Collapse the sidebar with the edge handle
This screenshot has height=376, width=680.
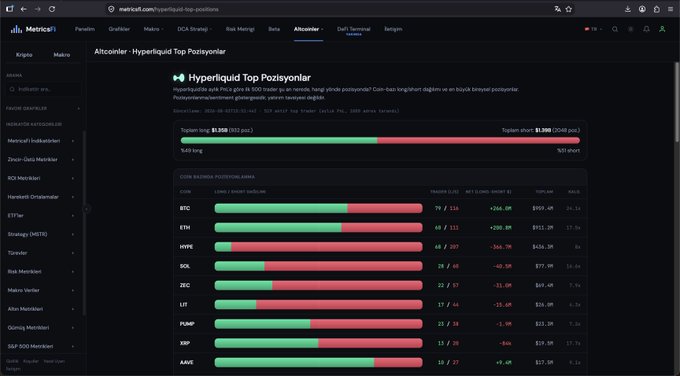click(x=86, y=209)
